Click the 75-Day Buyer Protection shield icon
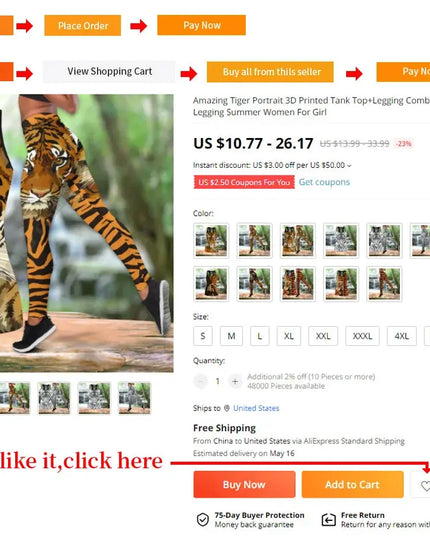The width and height of the screenshot is (430, 537). tap(203, 520)
